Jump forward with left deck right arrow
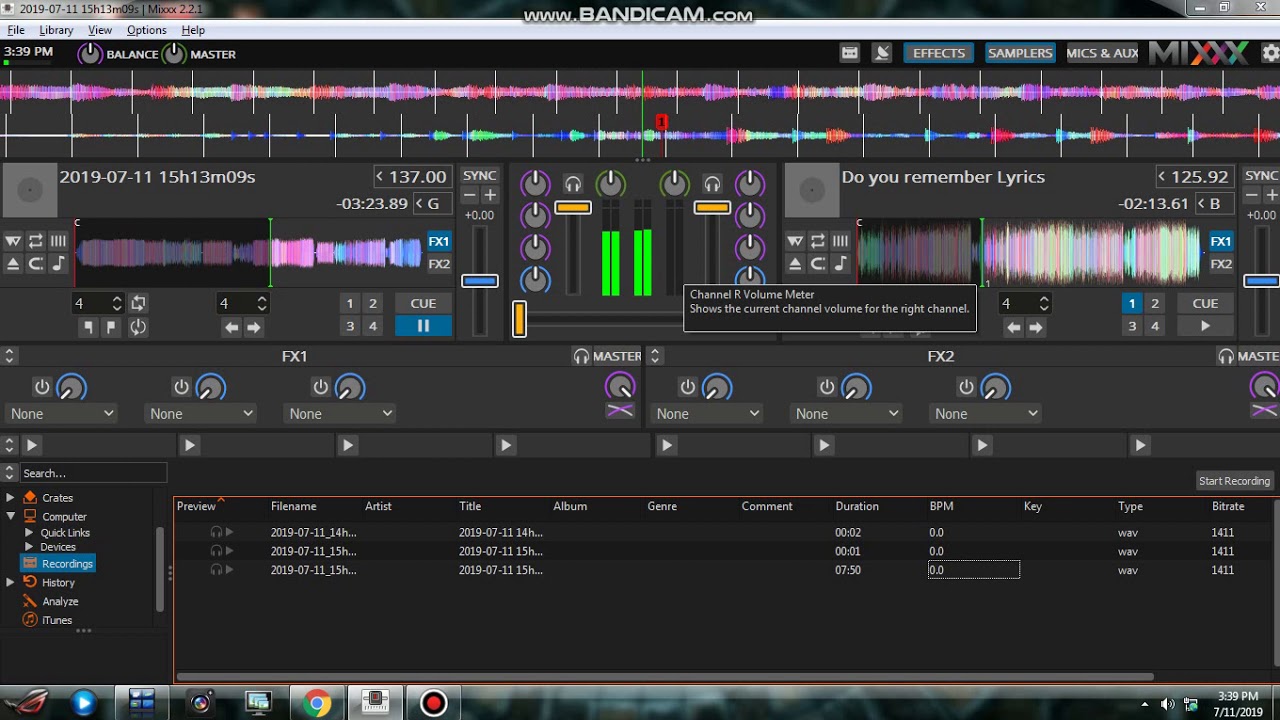The width and height of the screenshot is (1280, 720). (254, 327)
